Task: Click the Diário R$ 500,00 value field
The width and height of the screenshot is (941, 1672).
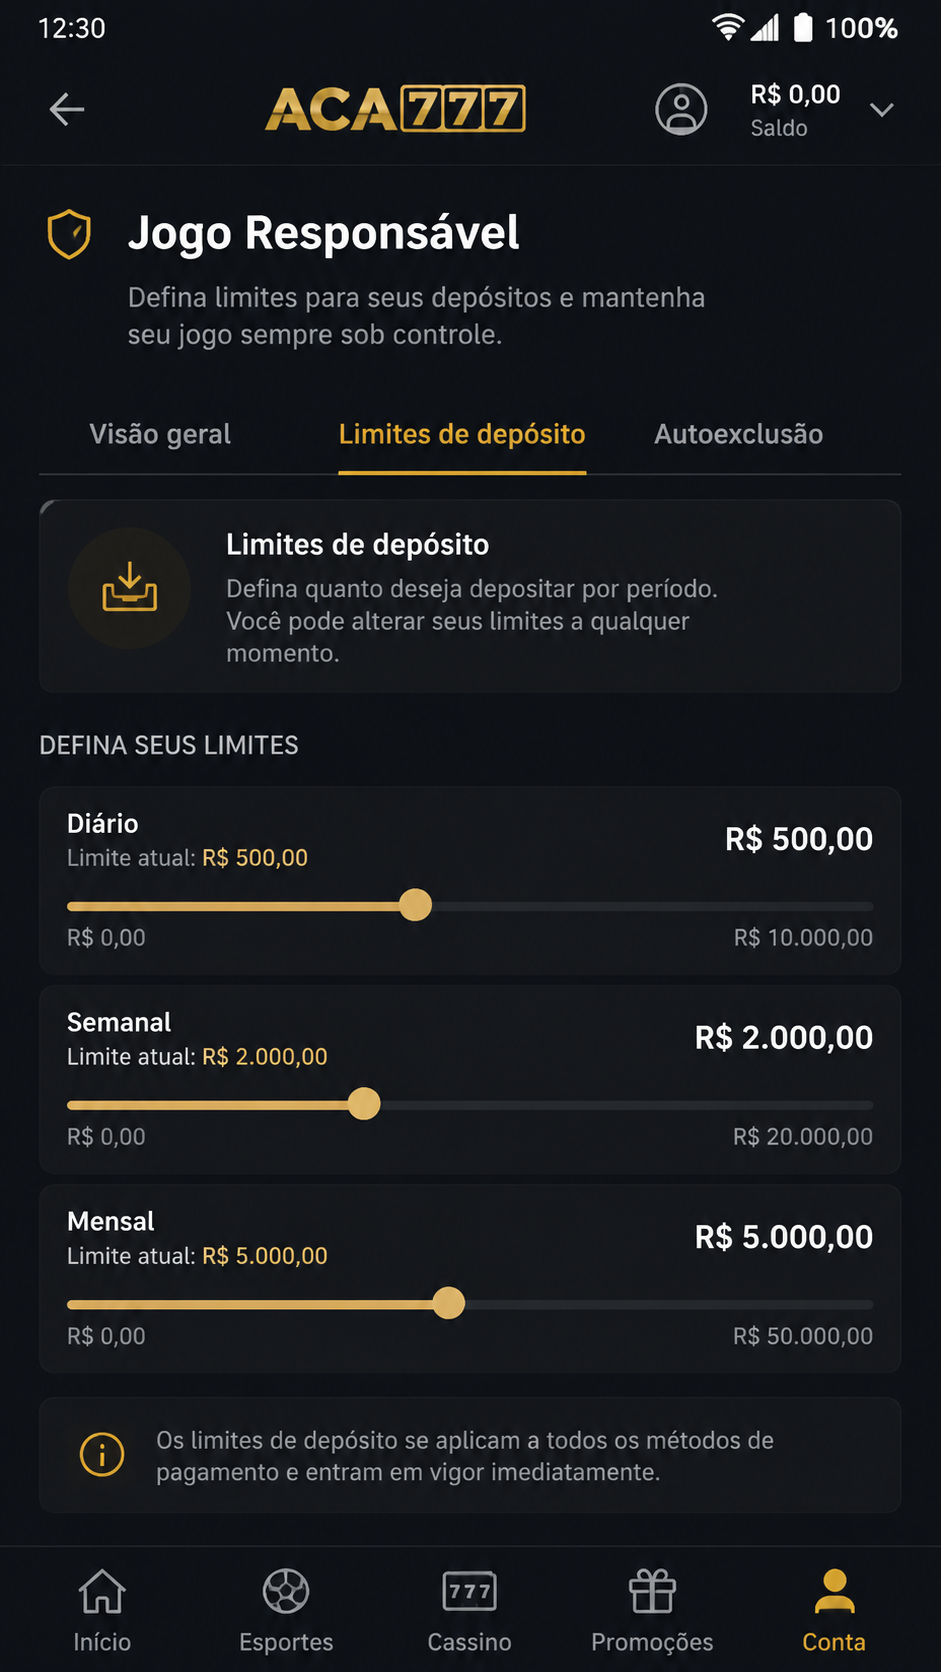Action: (x=799, y=839)
